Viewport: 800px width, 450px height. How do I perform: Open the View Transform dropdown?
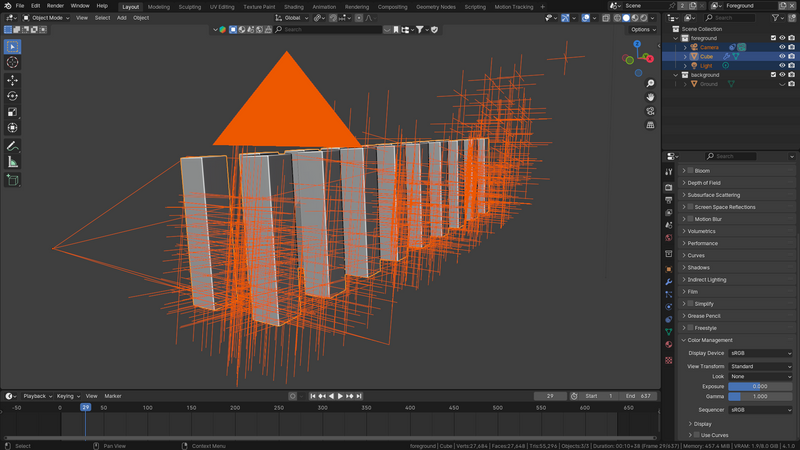click(760, 366)
